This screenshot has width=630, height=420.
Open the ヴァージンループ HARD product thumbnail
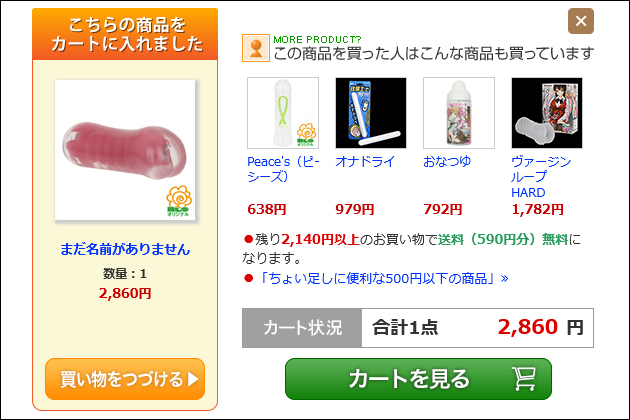coord(547,113)
